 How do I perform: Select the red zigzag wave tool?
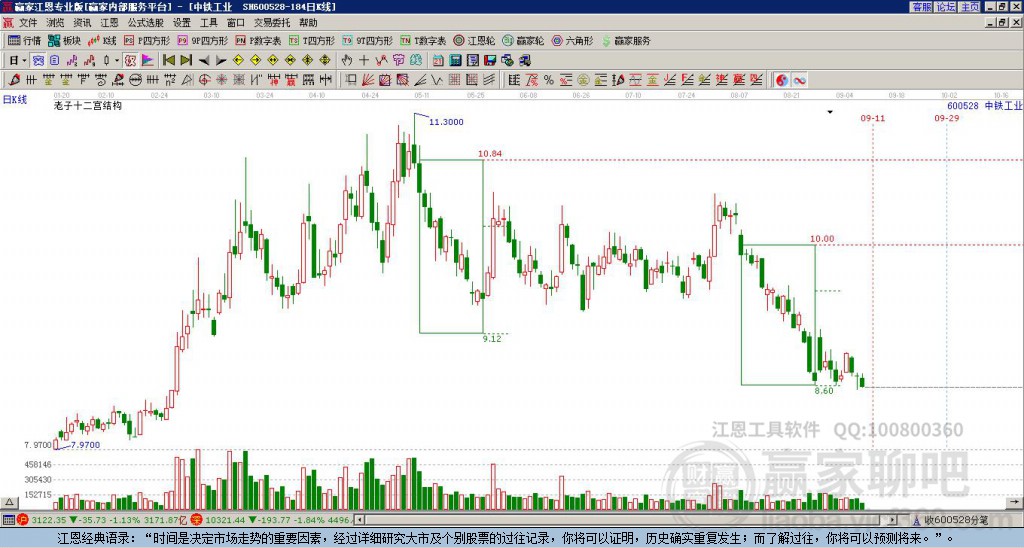point(381,61)
